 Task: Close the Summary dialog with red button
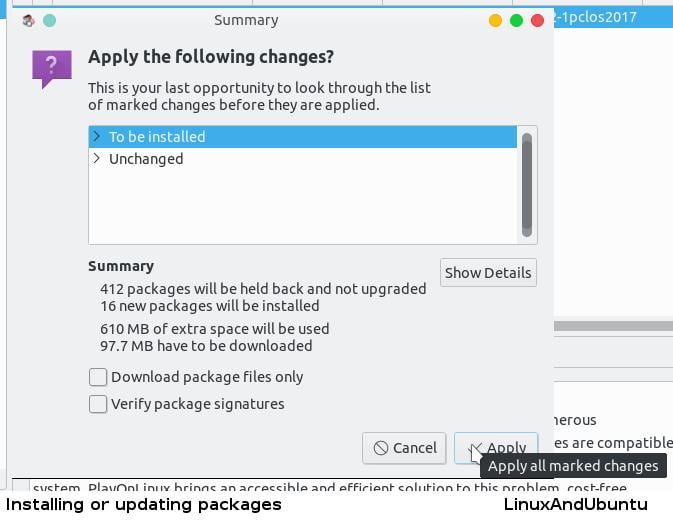[x=539, y=20]
